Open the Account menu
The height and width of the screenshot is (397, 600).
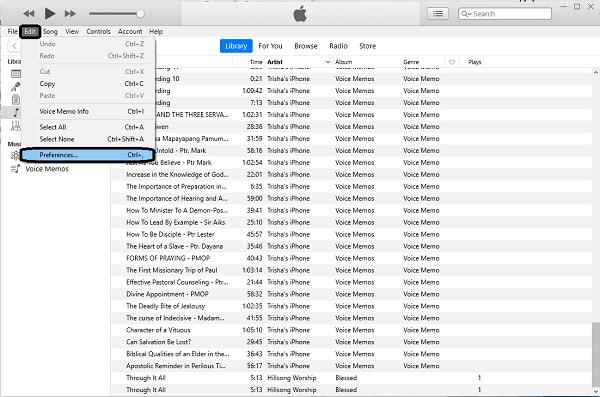tap(130, 31)
